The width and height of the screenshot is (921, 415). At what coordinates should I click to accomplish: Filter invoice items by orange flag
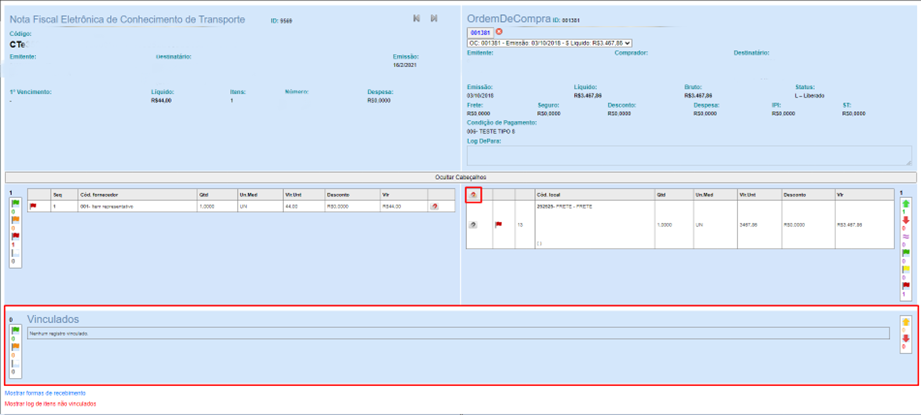pos(15,220)
